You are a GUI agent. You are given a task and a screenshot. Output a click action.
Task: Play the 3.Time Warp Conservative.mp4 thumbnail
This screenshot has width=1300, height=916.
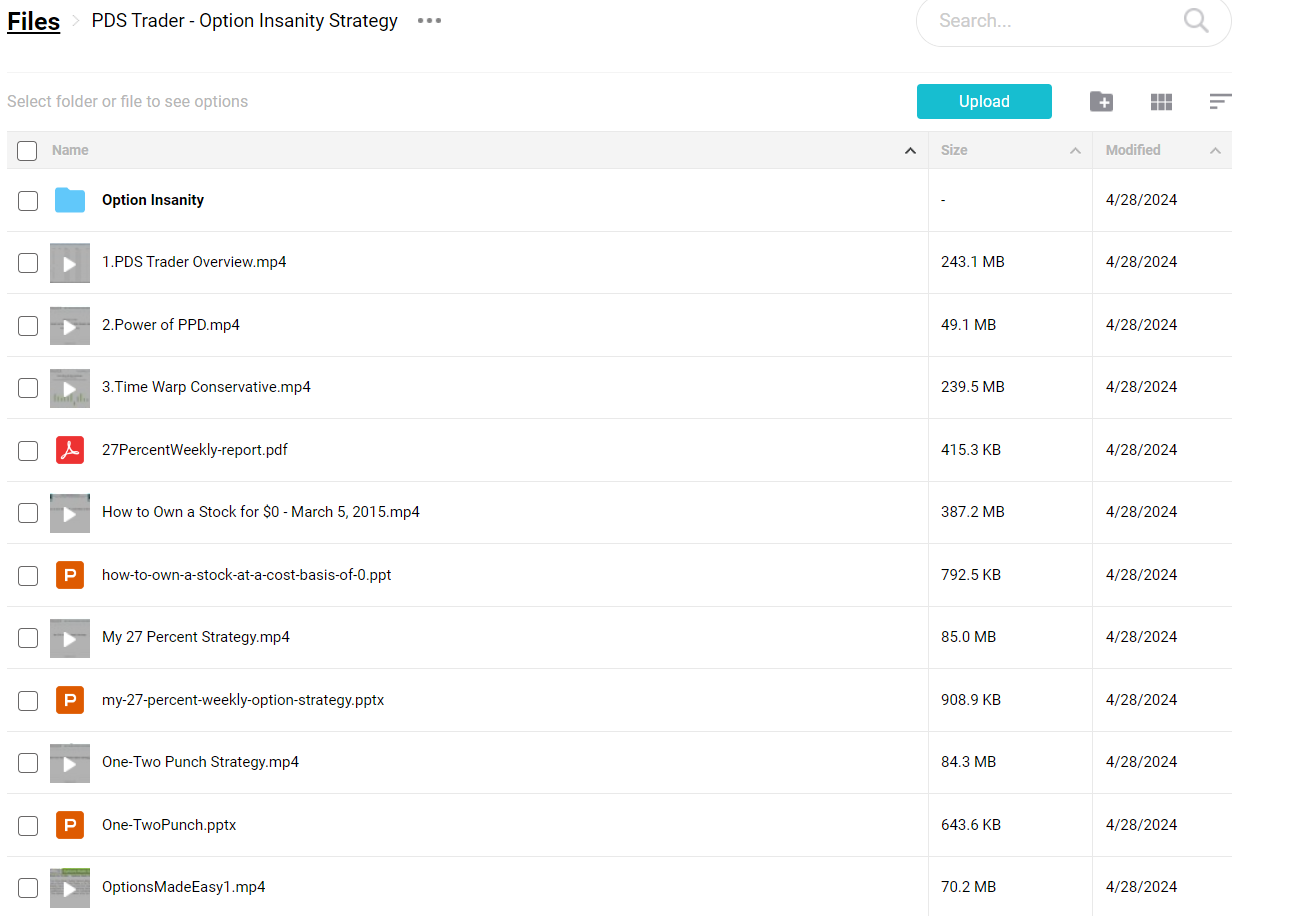tap(70, 388)
